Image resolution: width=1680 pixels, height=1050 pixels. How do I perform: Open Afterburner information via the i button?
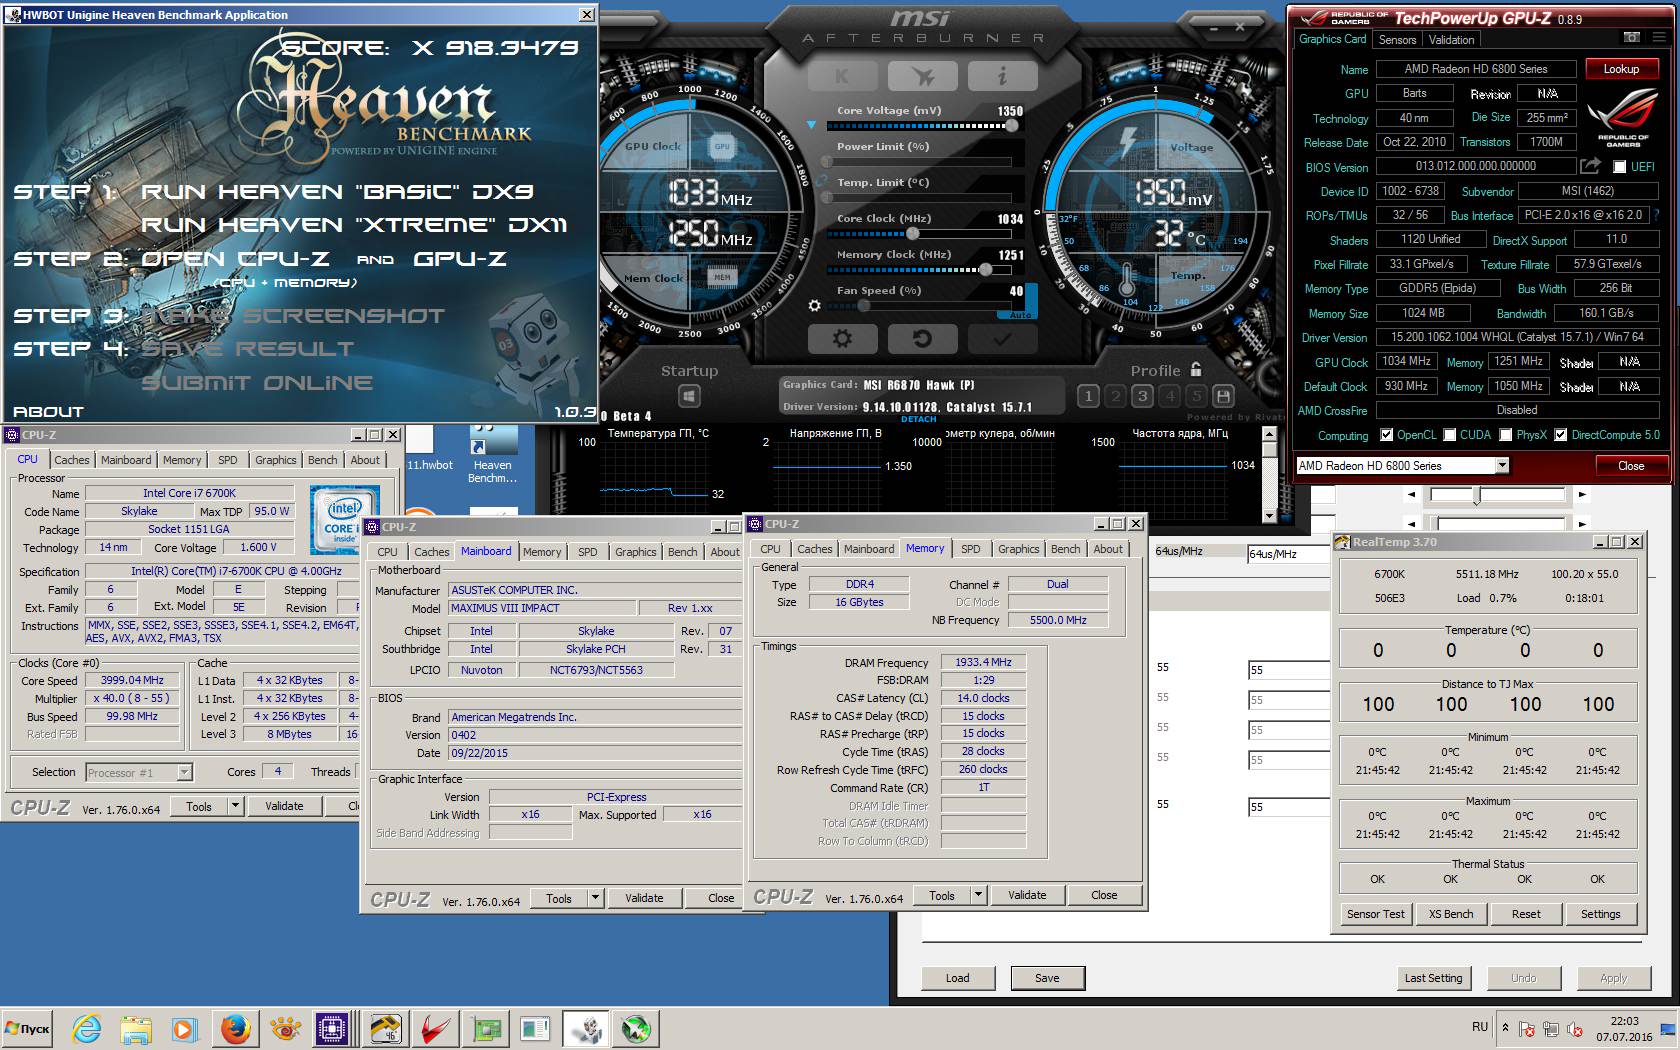coord(1001,76)
